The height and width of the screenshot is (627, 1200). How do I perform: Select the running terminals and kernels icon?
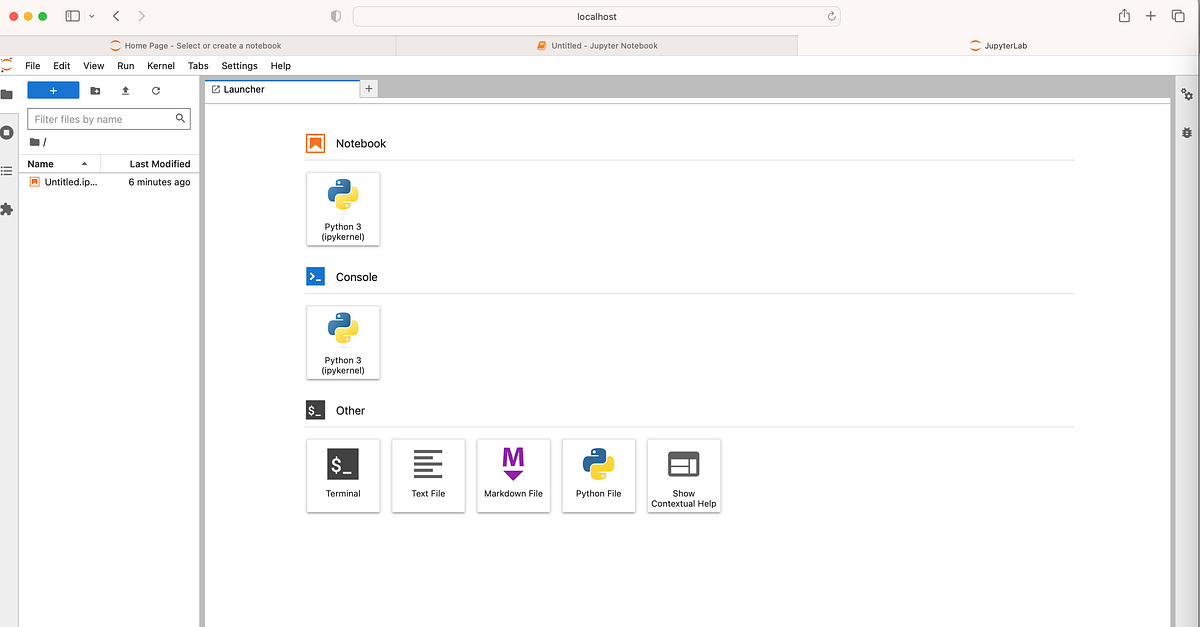point(8,132)
